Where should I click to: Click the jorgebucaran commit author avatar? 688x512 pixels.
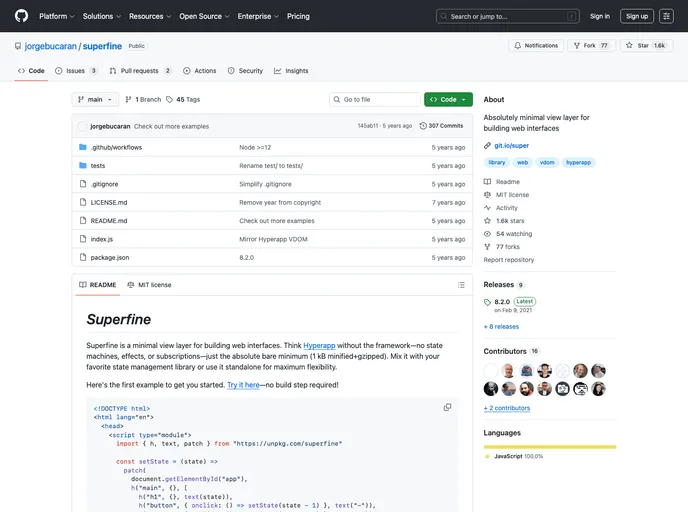[82, 126]
